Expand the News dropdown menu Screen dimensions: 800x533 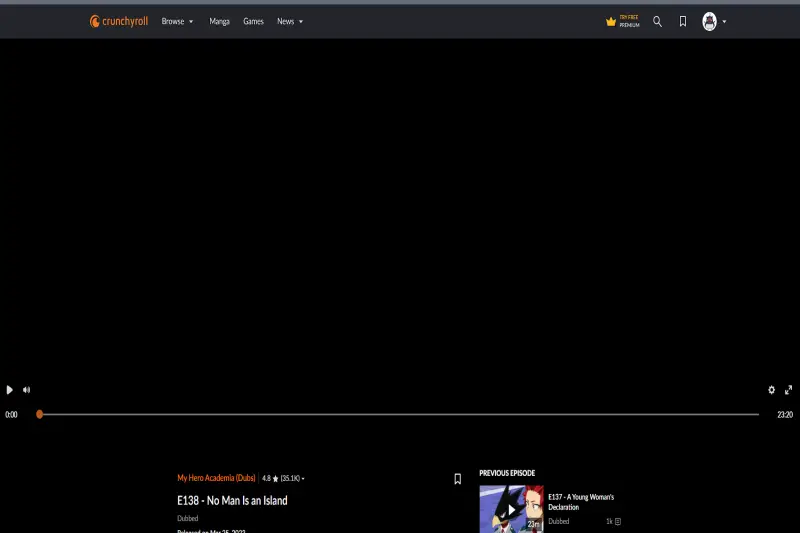tap(290, 21)
